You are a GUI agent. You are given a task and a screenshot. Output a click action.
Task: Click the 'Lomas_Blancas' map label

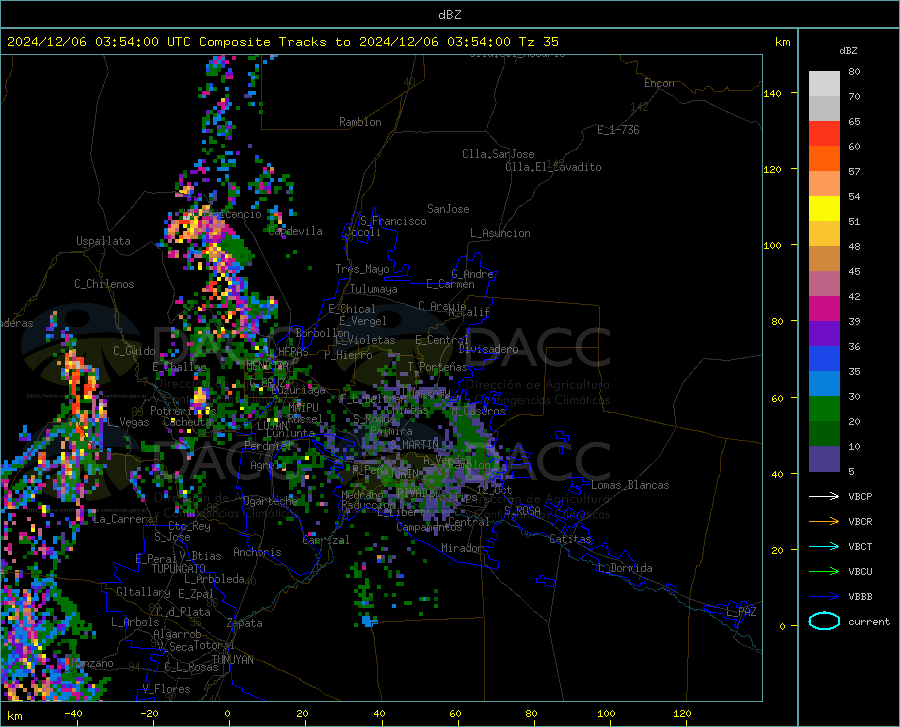coord(630,485)
